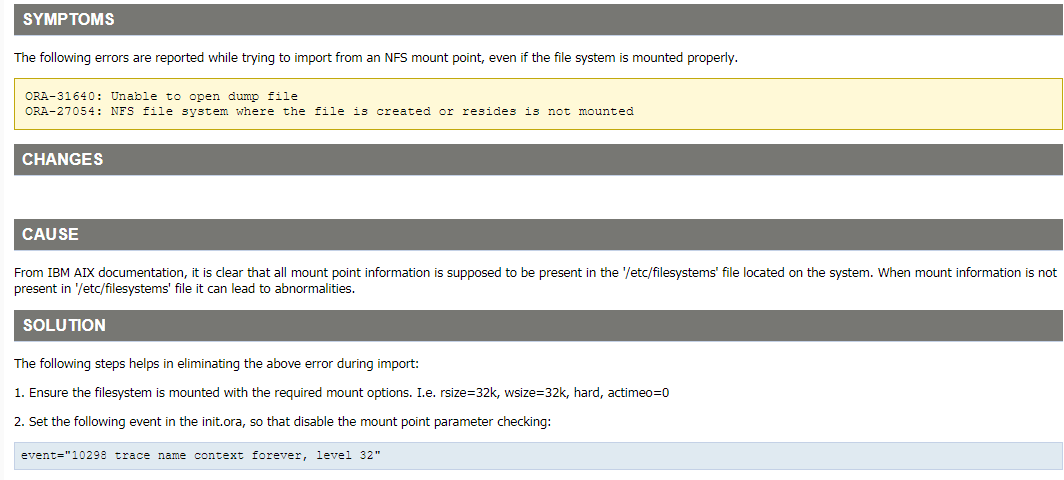This screenshot has height=480, width=1064.
Task: Click the CAUSE section header
Action: (50, 234)
